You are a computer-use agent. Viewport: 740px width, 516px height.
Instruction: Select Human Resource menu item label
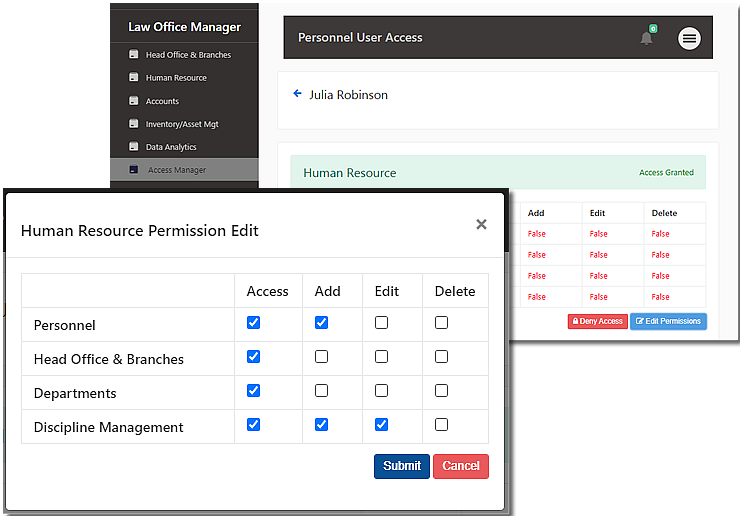[176, 78]
